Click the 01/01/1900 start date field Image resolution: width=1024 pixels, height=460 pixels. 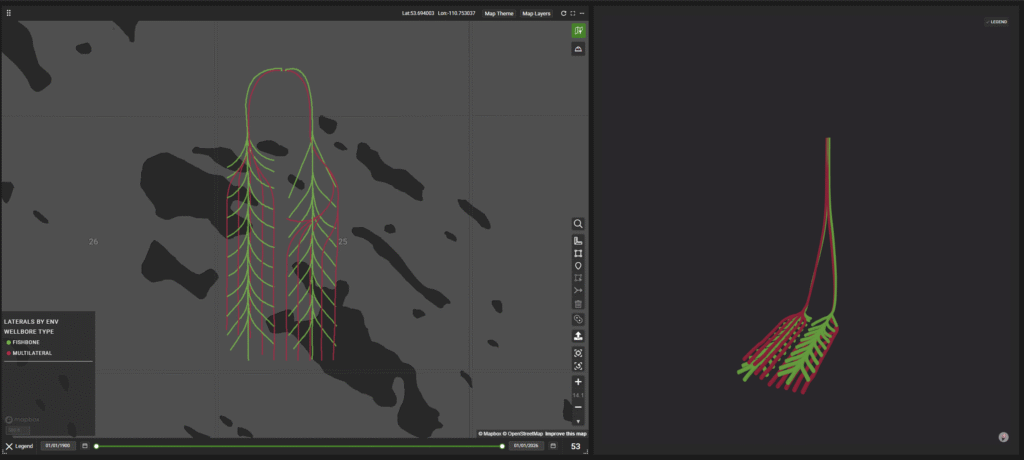point(59,446)
